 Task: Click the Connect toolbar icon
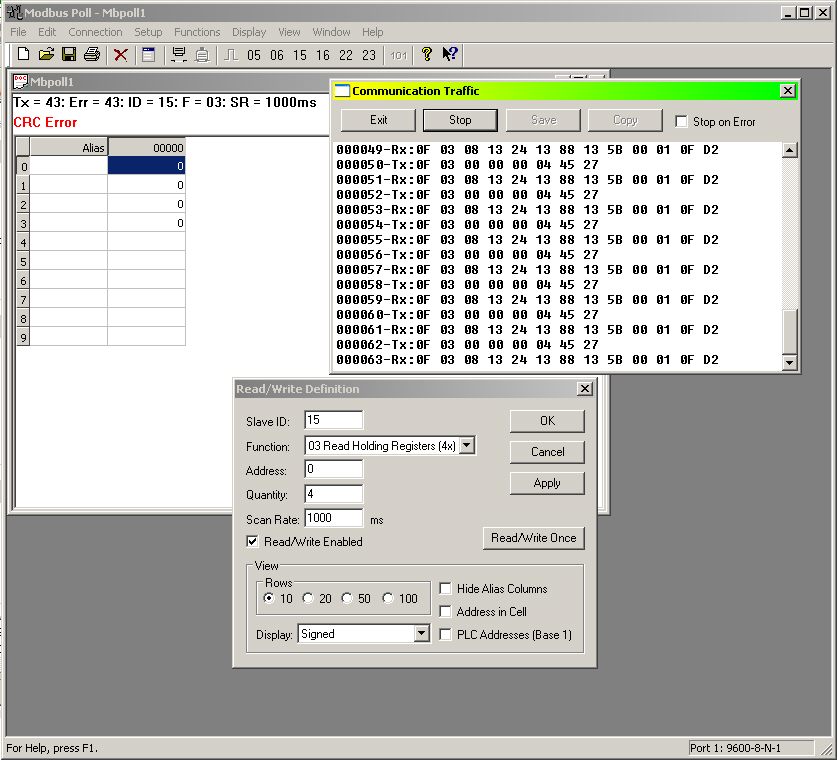pos(179,54)
